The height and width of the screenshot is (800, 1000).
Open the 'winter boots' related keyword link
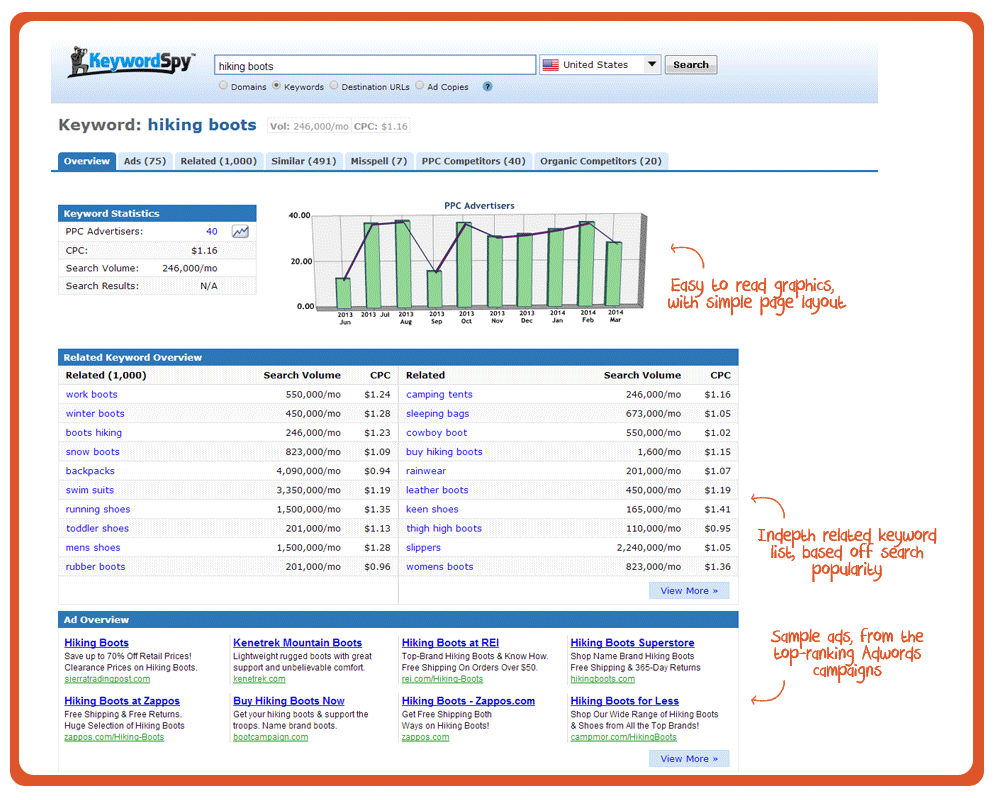(x=95, y=413)
